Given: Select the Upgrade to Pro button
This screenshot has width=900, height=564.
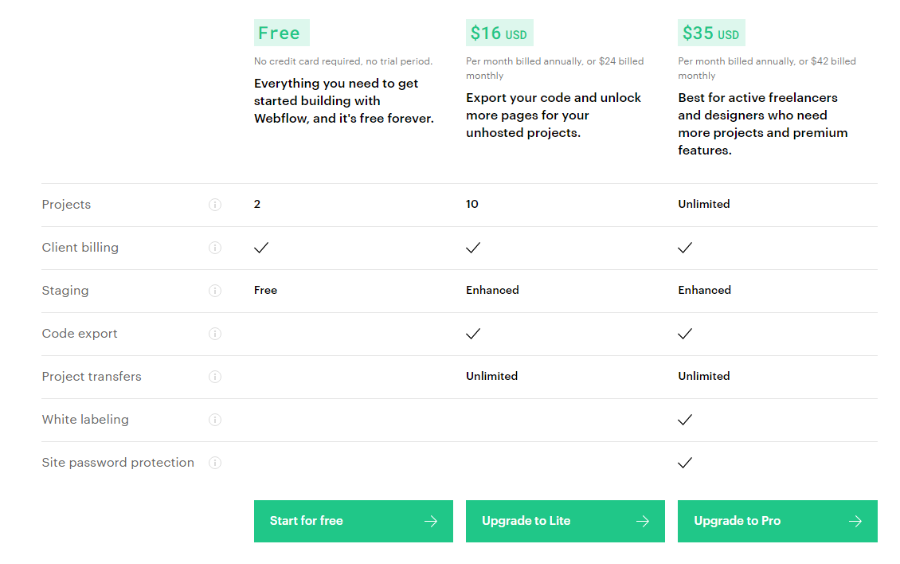Looking at the screenshot, I should (x=778, y=521).
